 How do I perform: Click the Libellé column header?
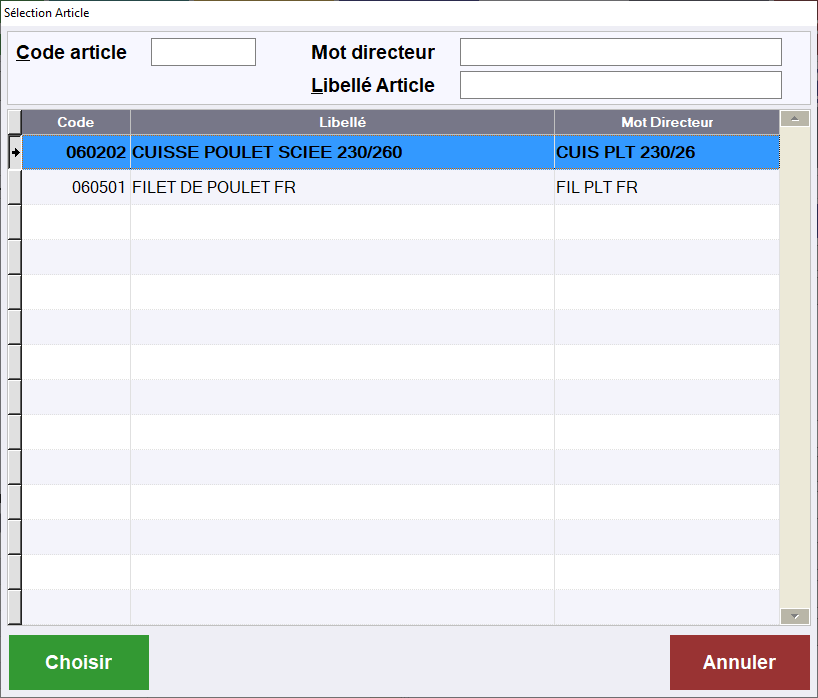pos(342,122)
